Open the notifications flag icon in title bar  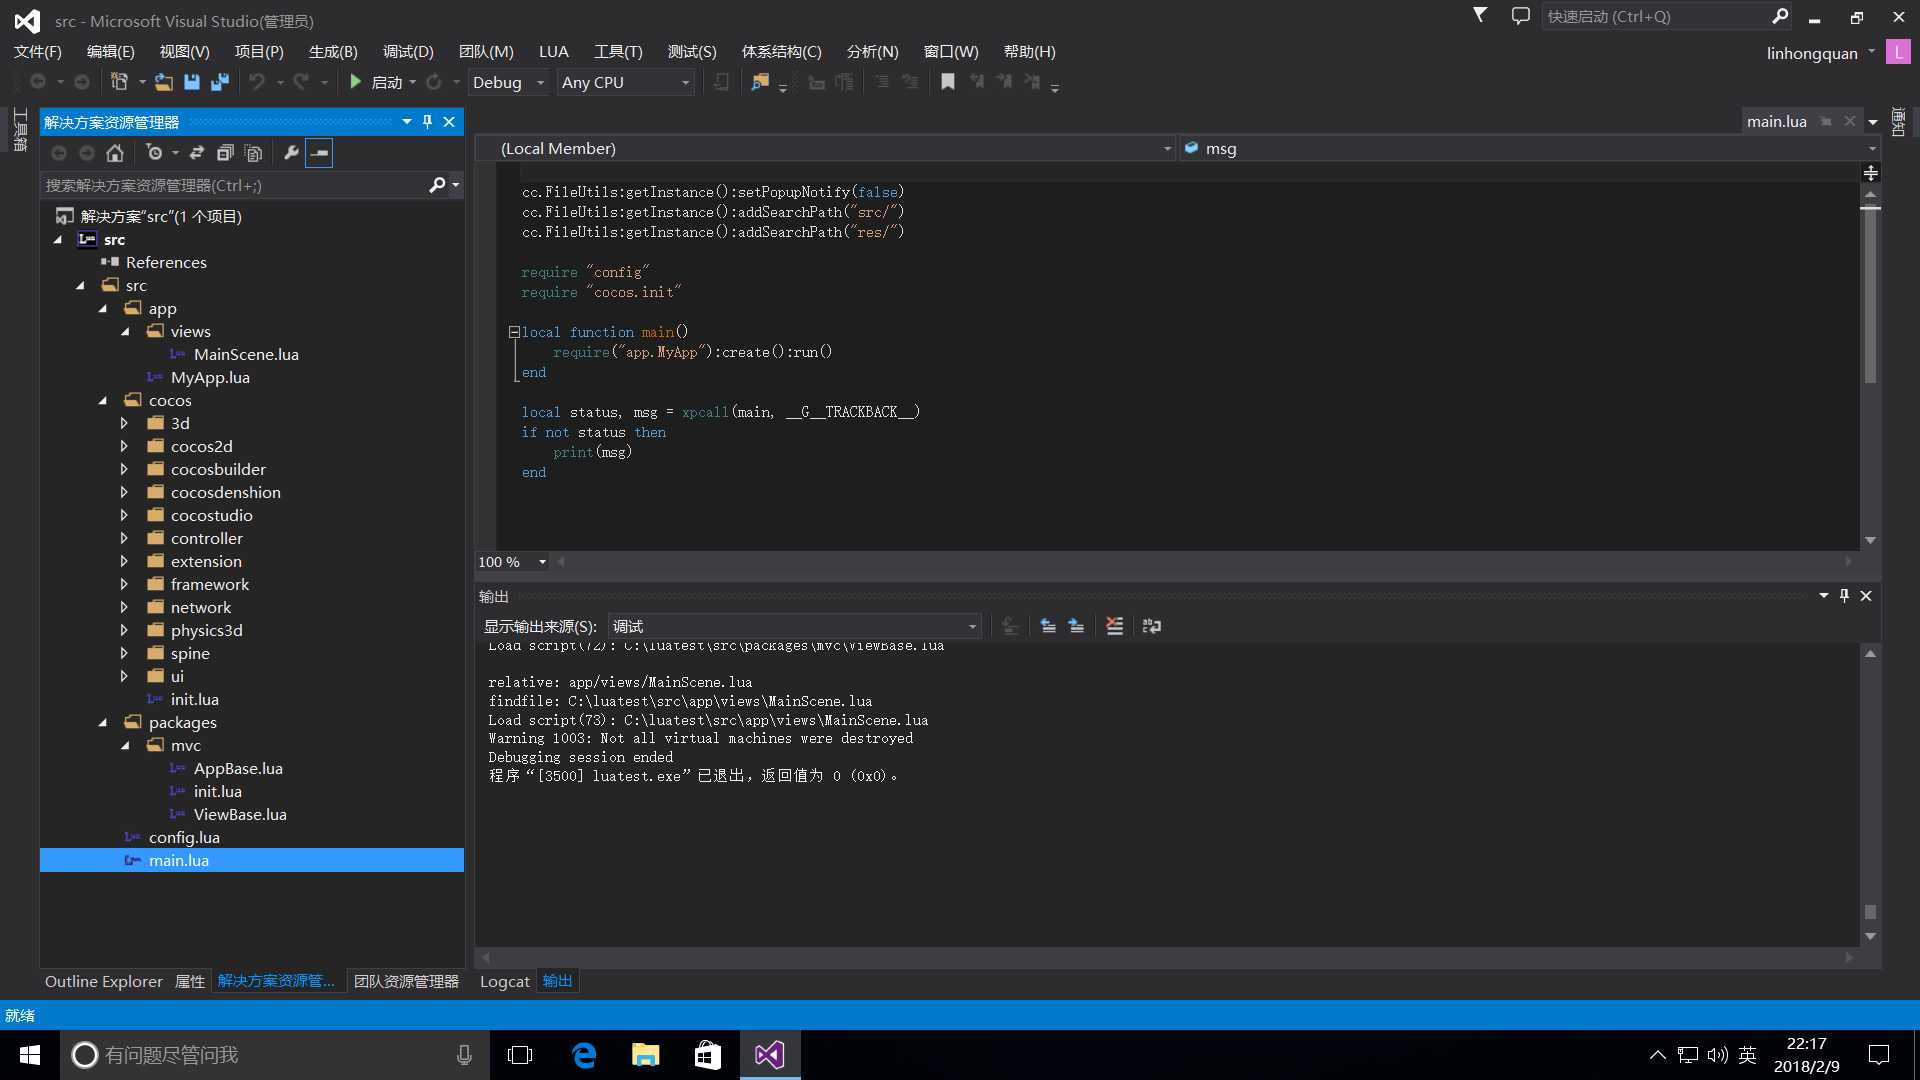pyautogui.click(x=1480, y=16)
